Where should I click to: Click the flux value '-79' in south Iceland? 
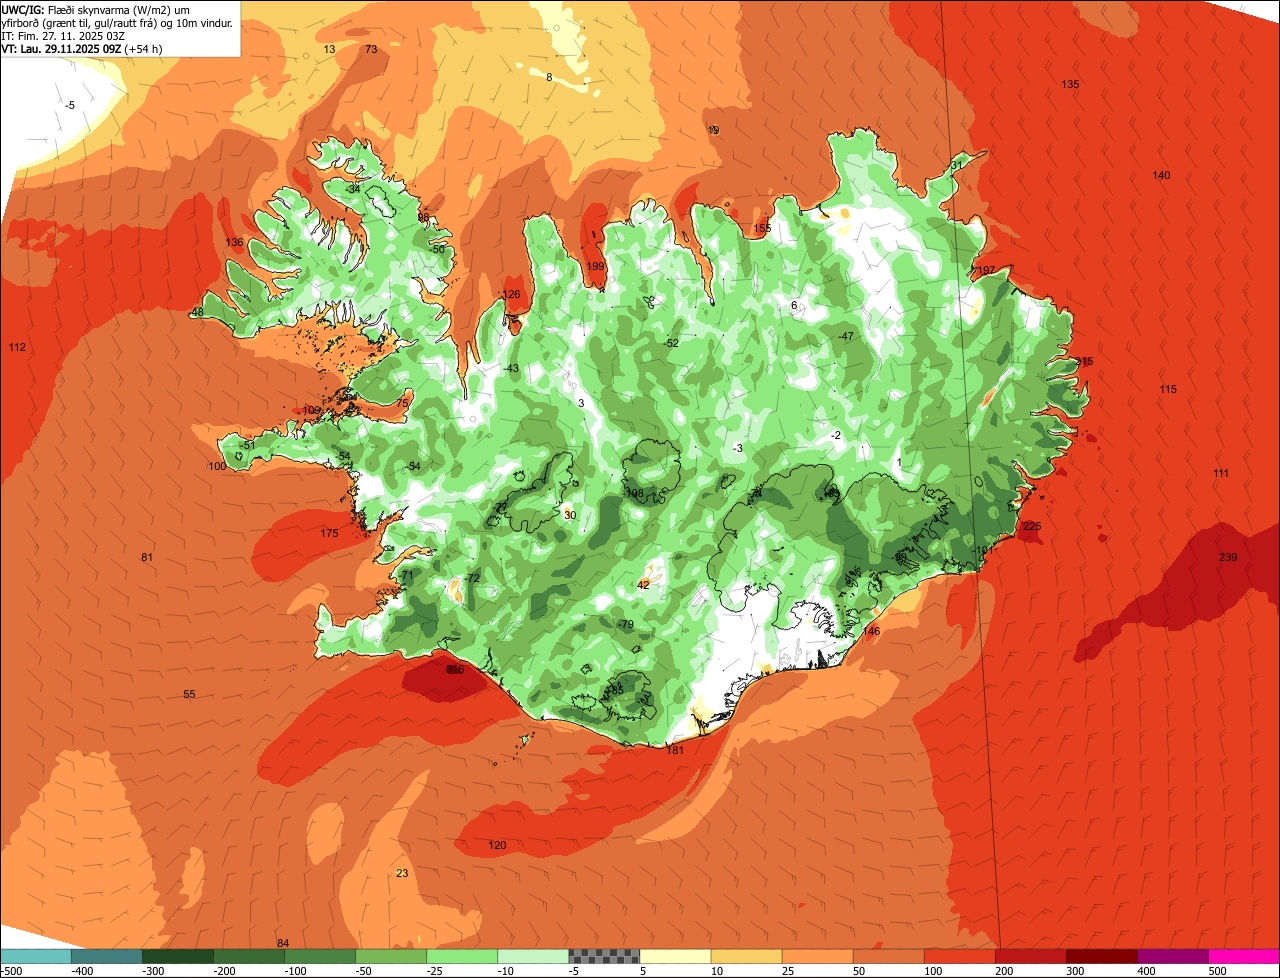(x=626, y=624)
